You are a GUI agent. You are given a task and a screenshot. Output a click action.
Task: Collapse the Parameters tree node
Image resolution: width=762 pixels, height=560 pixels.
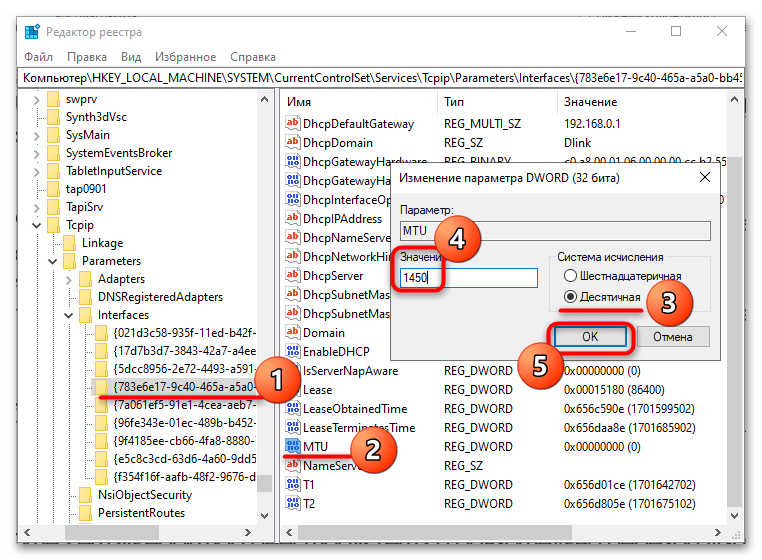pos(52,261)
